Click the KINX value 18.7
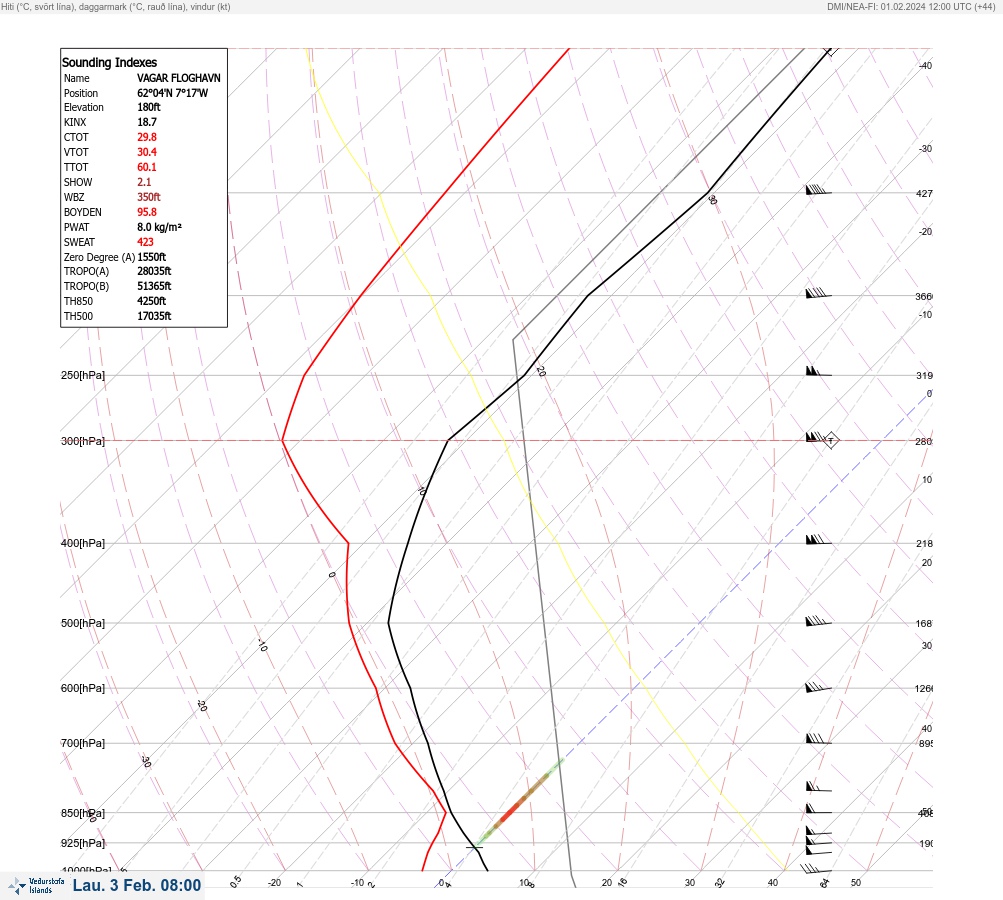The width and height of the screenshot is (1003, 900). click(x=146, y=122)
